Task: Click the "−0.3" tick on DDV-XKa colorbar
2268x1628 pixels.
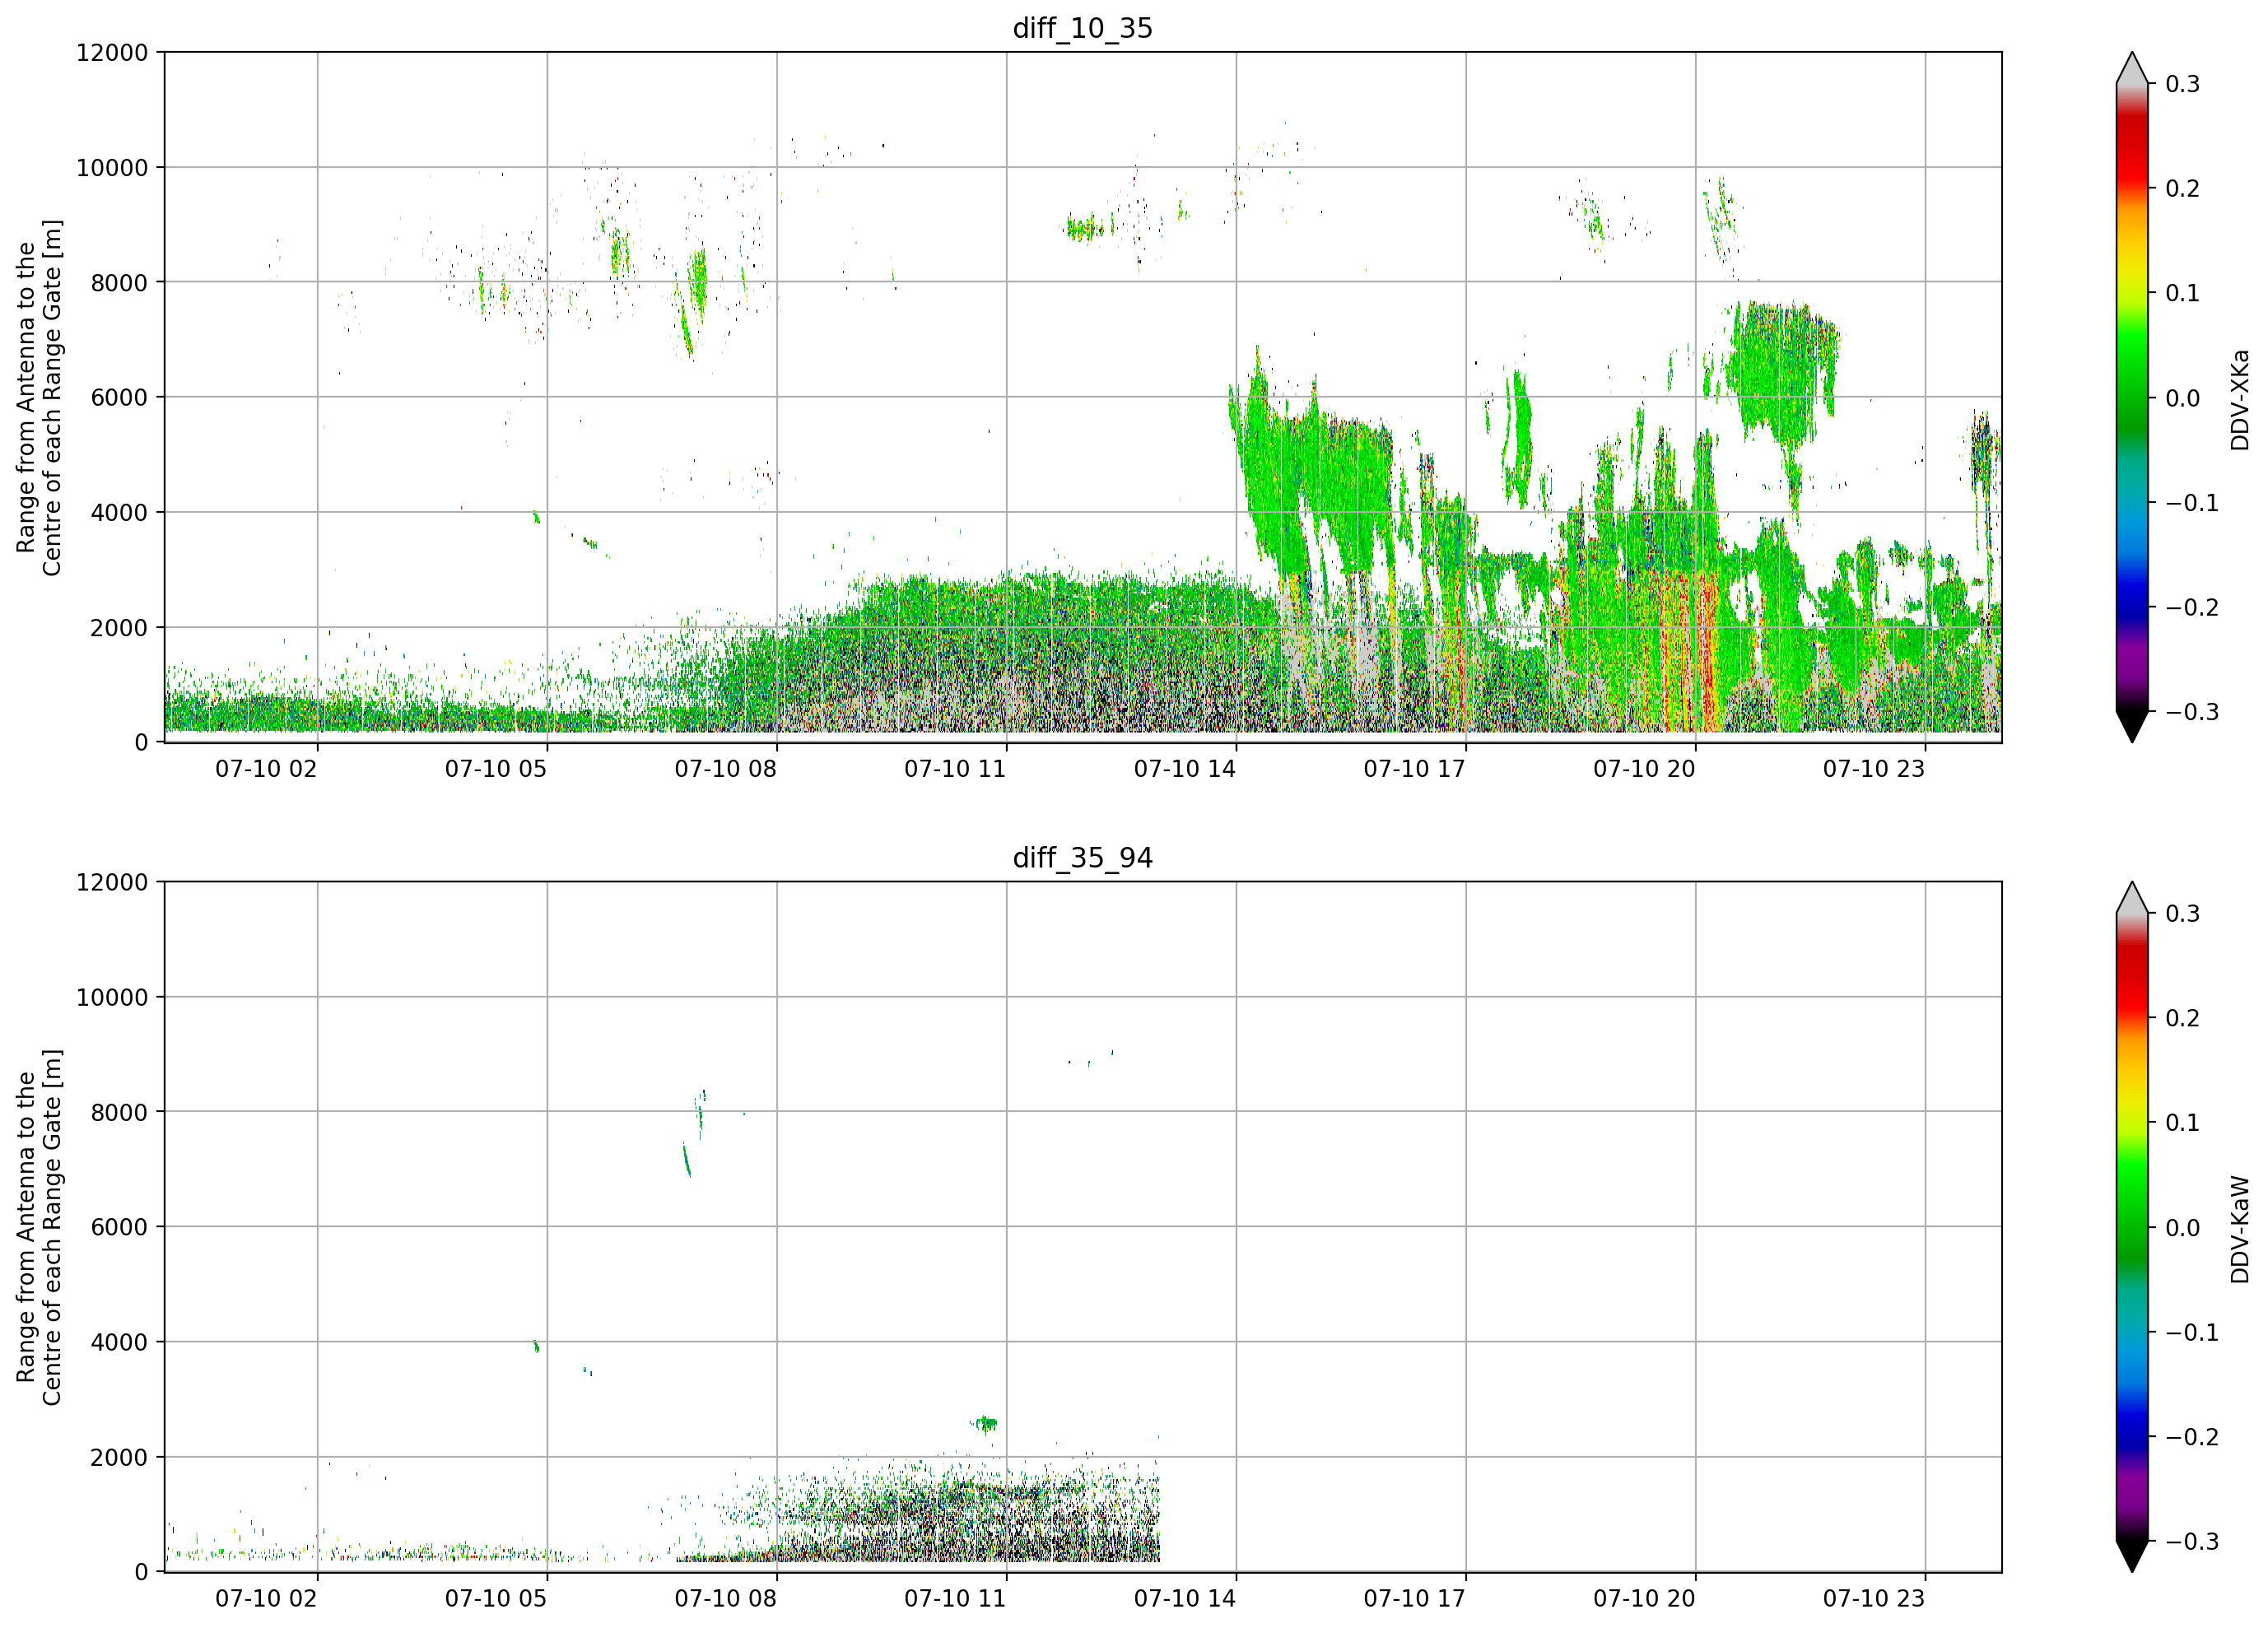Action: tap(2191, 712)
